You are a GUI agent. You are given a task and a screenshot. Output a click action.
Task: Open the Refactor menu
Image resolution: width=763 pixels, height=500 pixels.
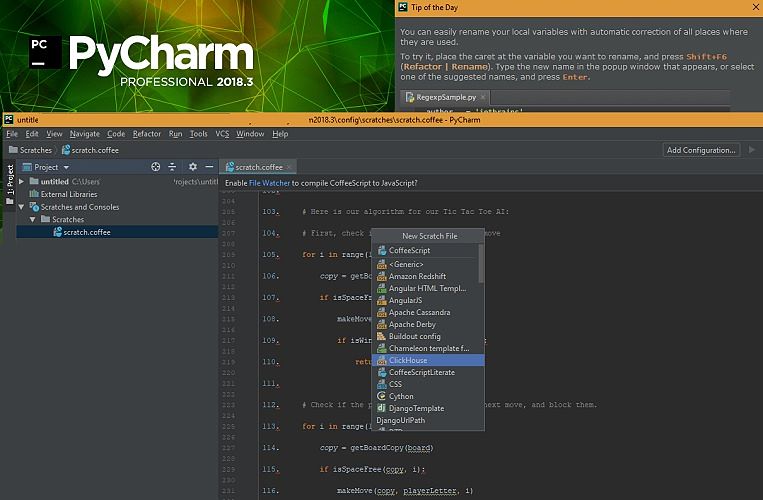click(x=147, y=134)
